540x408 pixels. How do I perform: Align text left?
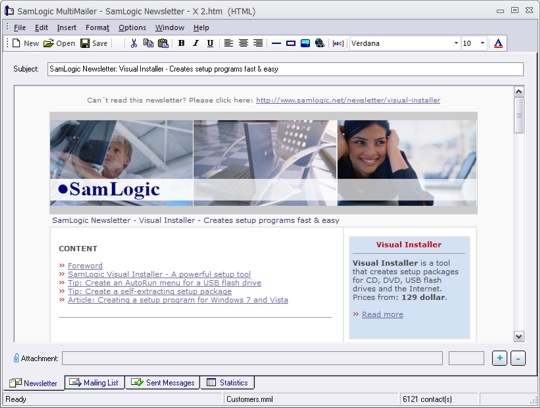[229, 43]
